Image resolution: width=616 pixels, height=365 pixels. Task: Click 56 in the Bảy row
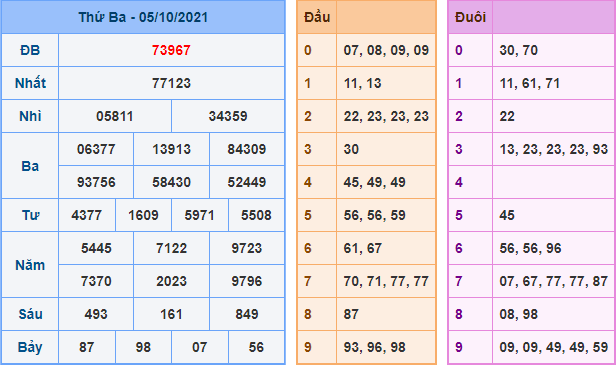point(256,347)
